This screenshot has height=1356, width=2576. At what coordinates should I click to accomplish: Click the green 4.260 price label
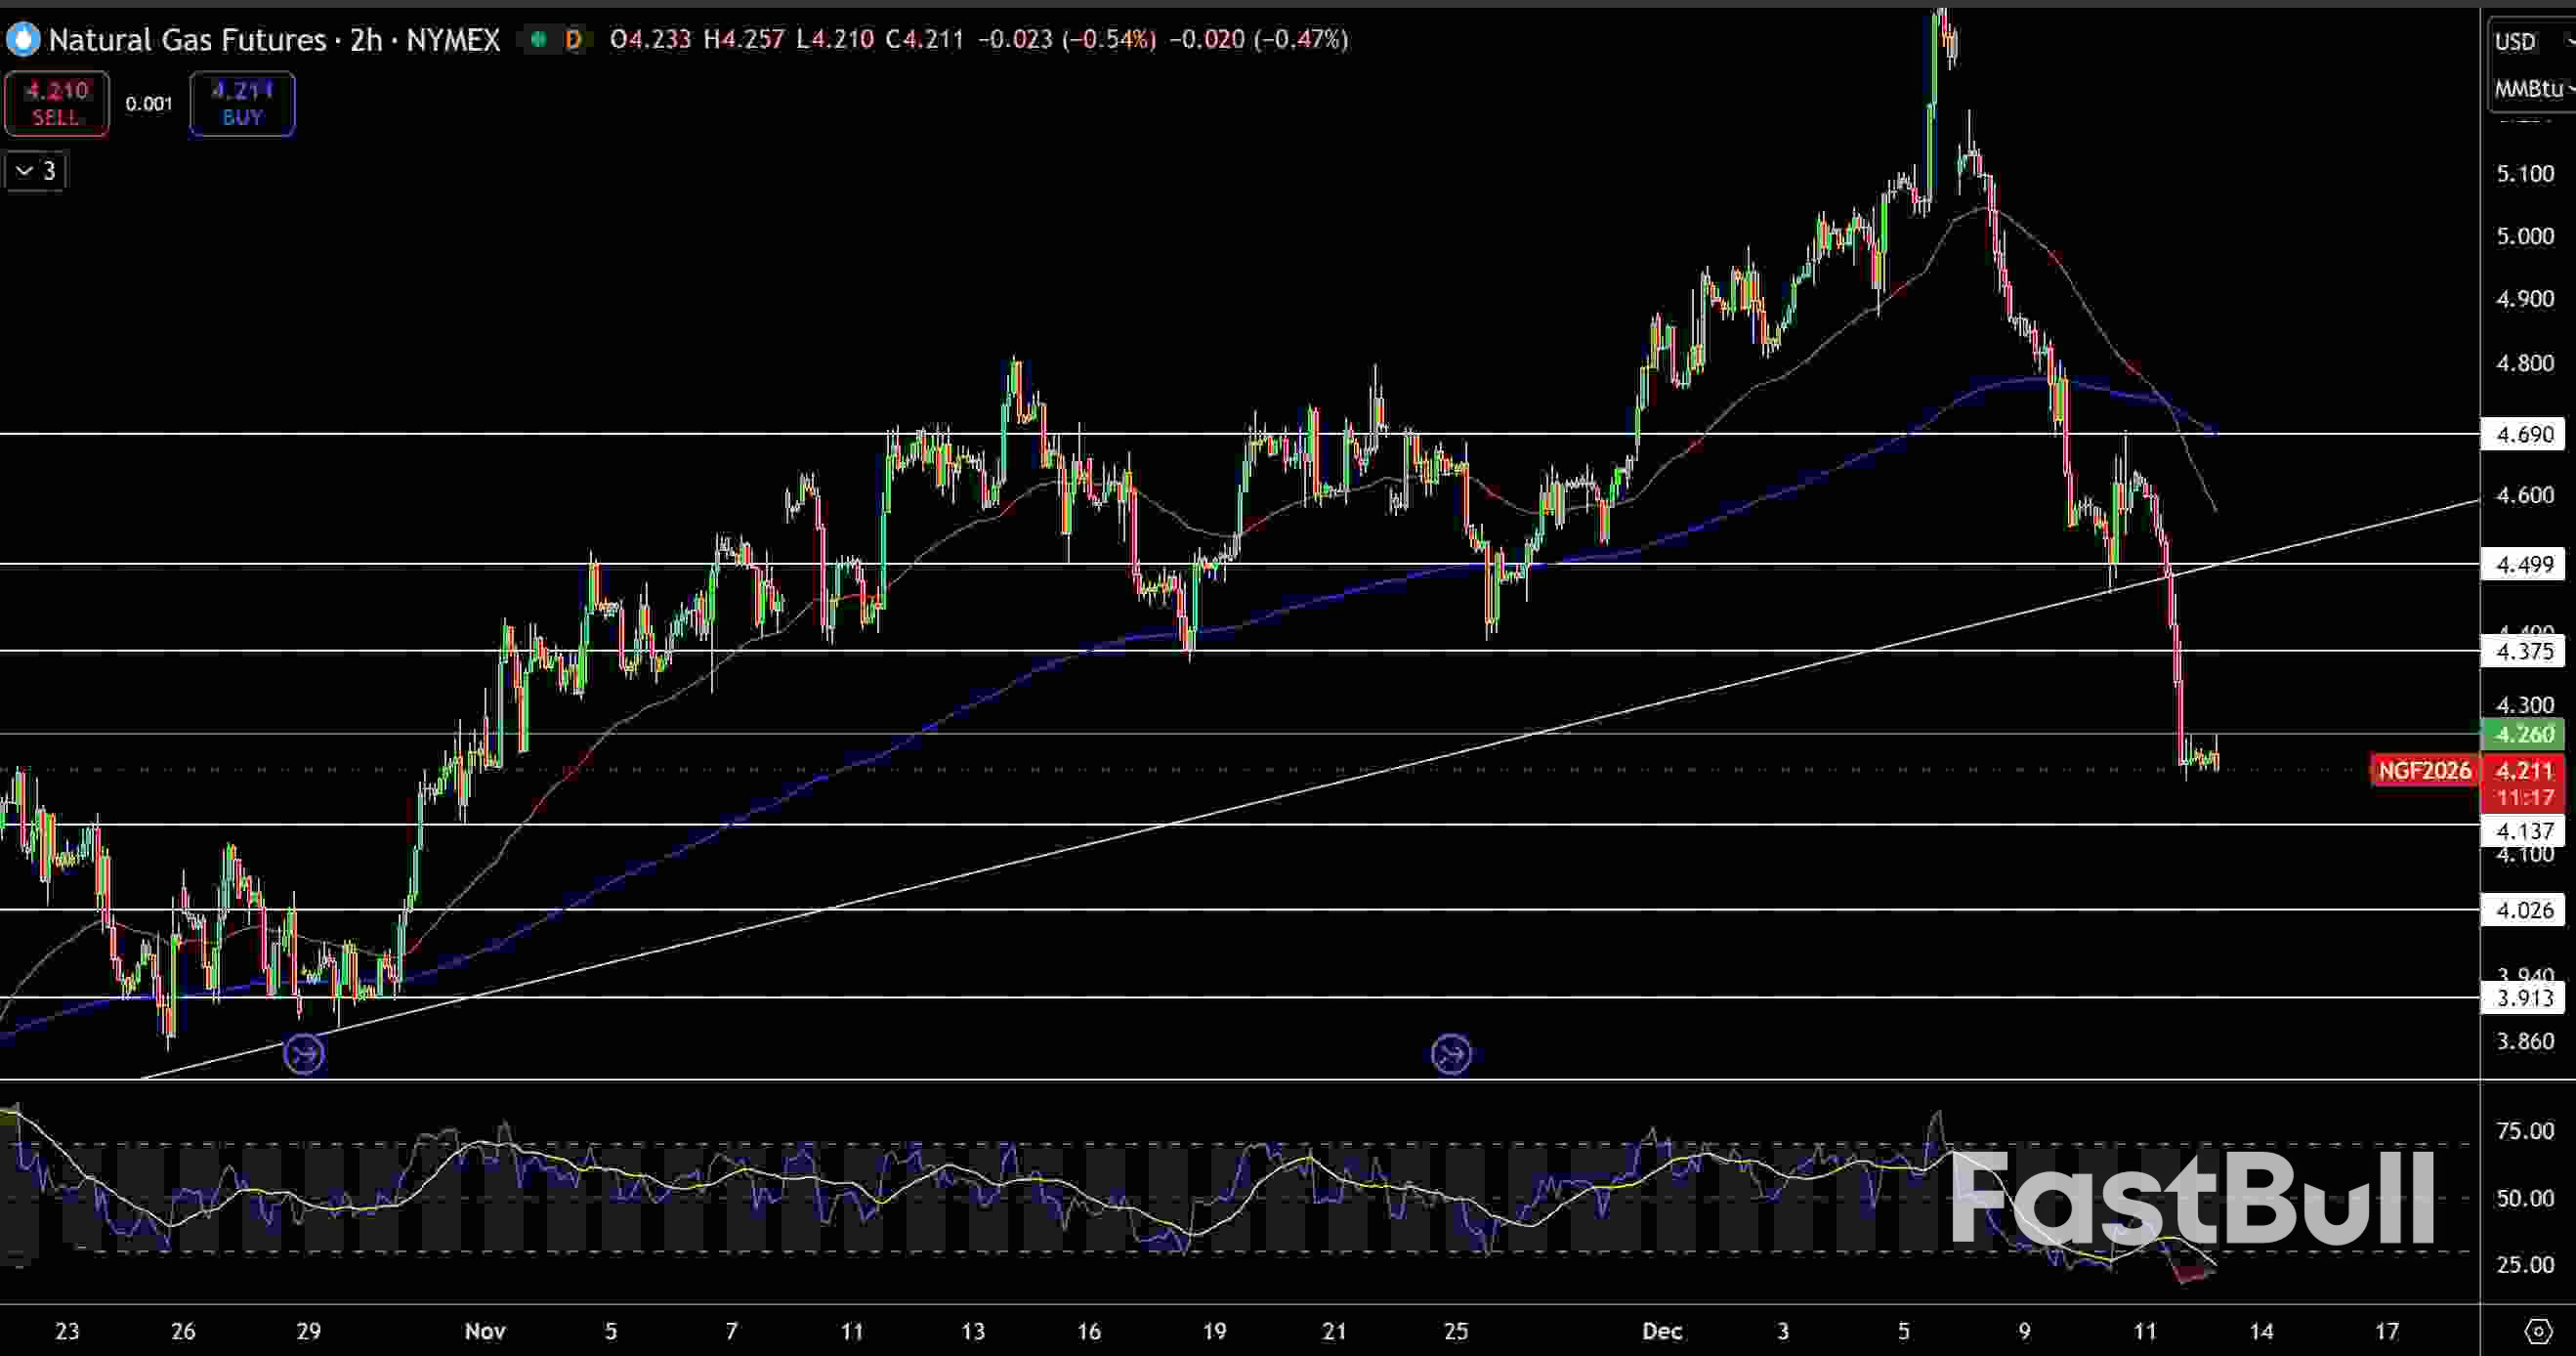coord(2524,734)
